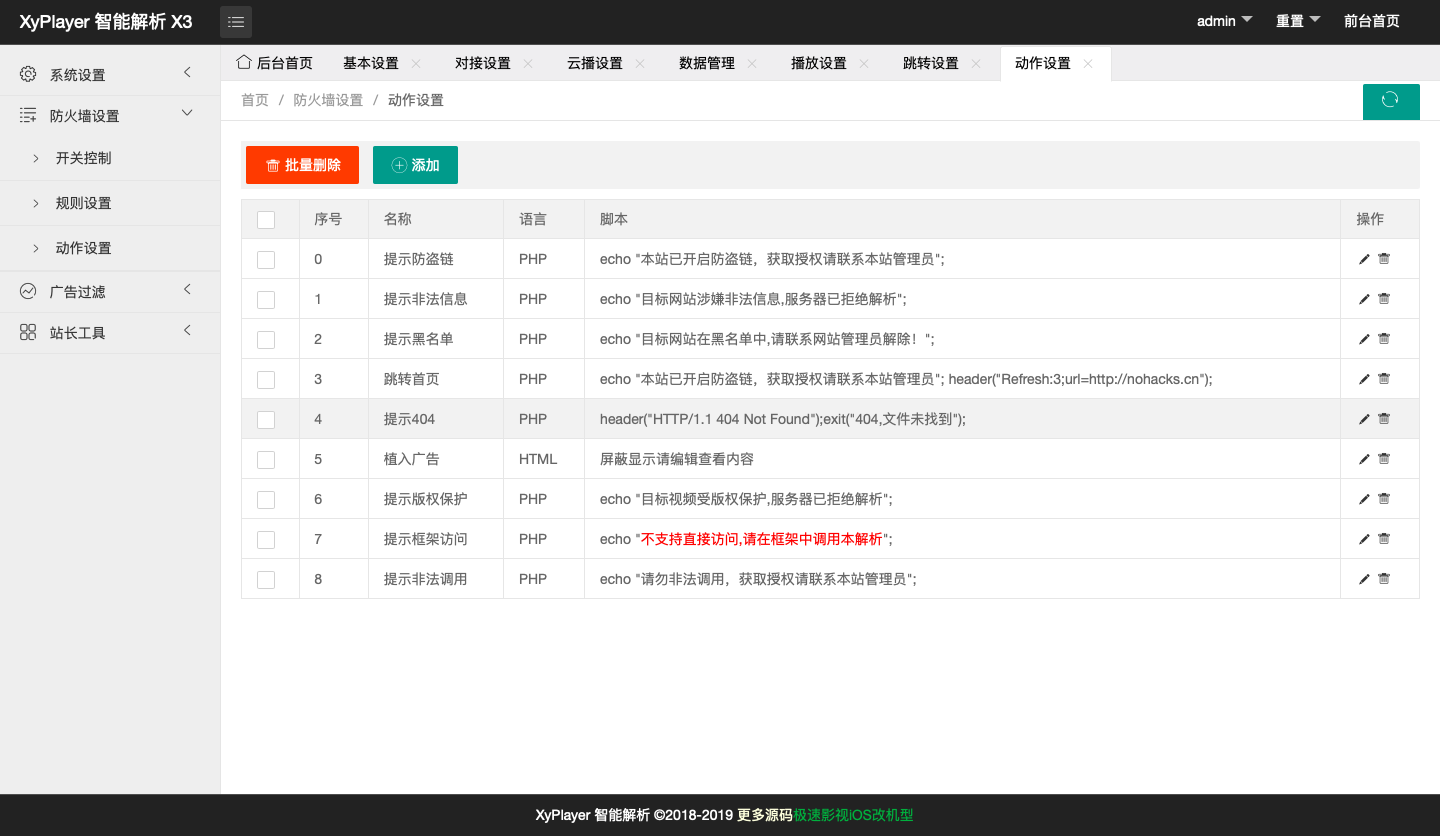
Task: Select checkbox for 提示框架访问 row
Action: coord(266,539)
